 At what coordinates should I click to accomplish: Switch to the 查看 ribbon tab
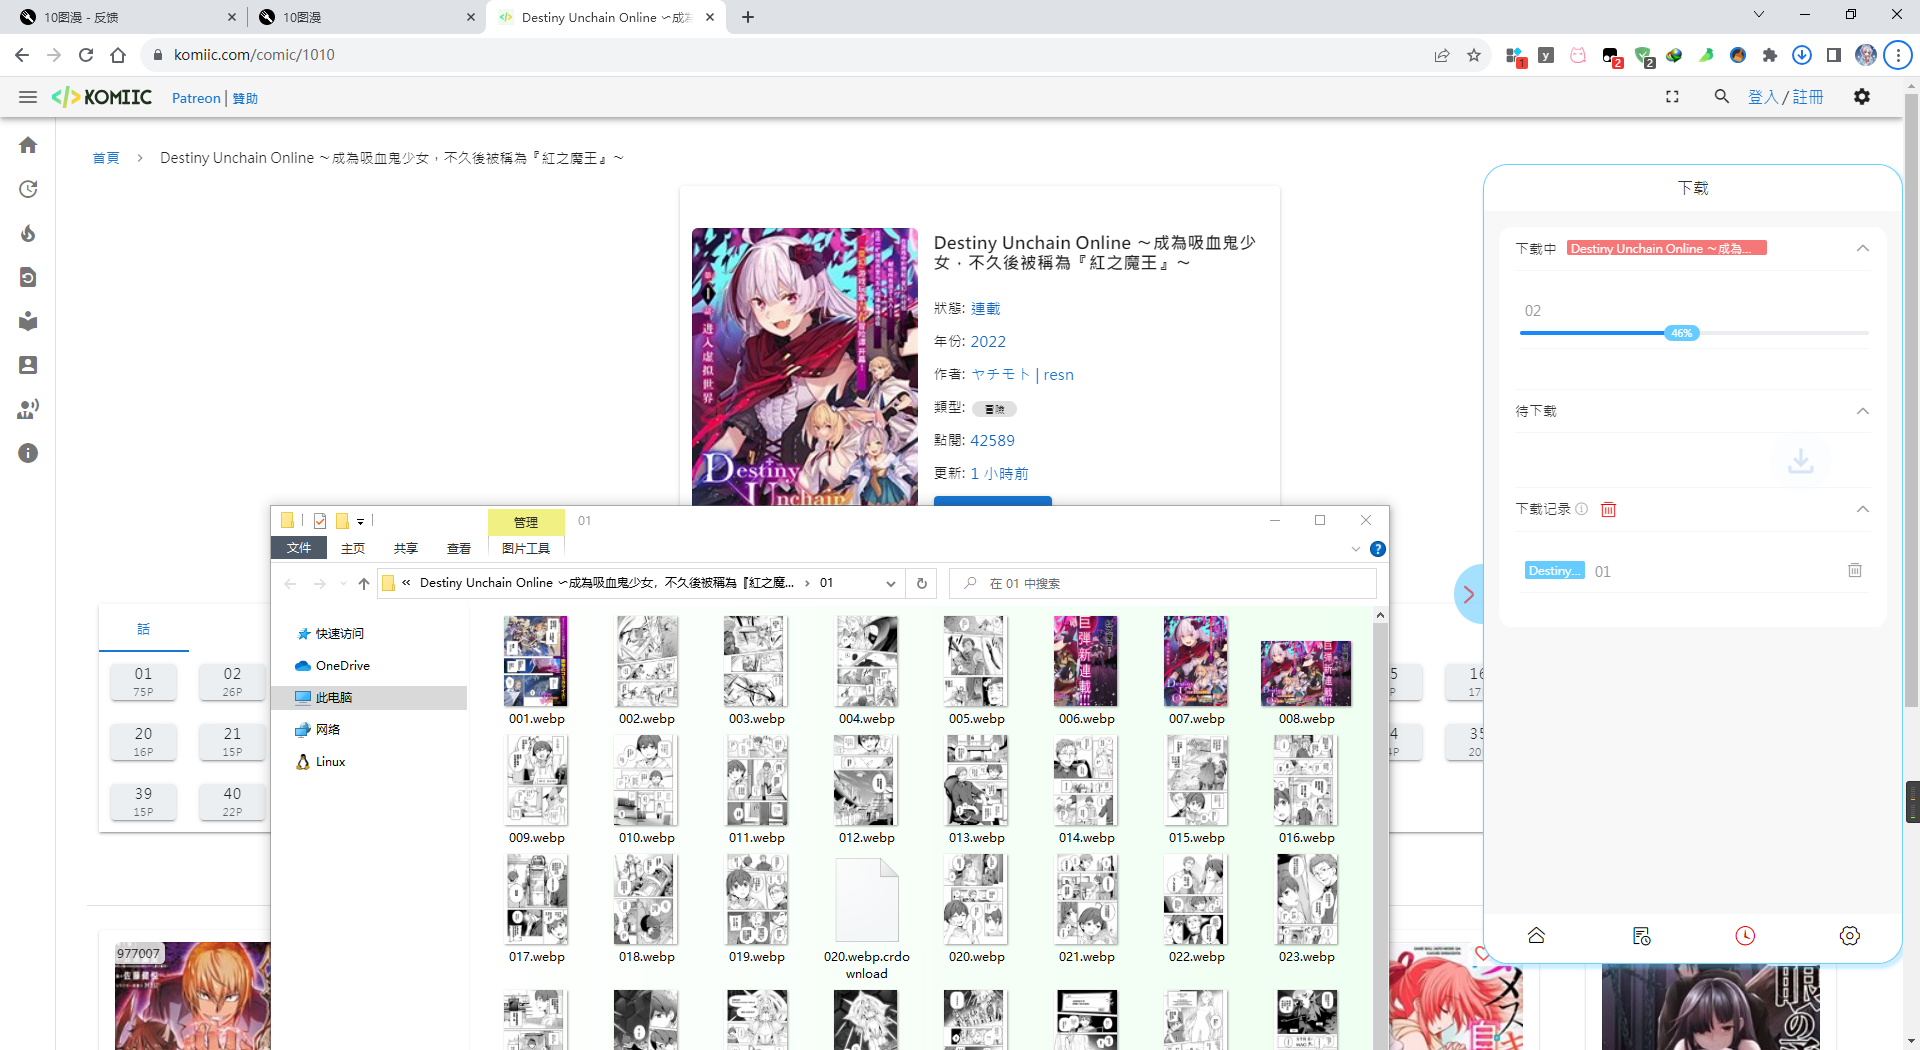click(x=459, y=548)
